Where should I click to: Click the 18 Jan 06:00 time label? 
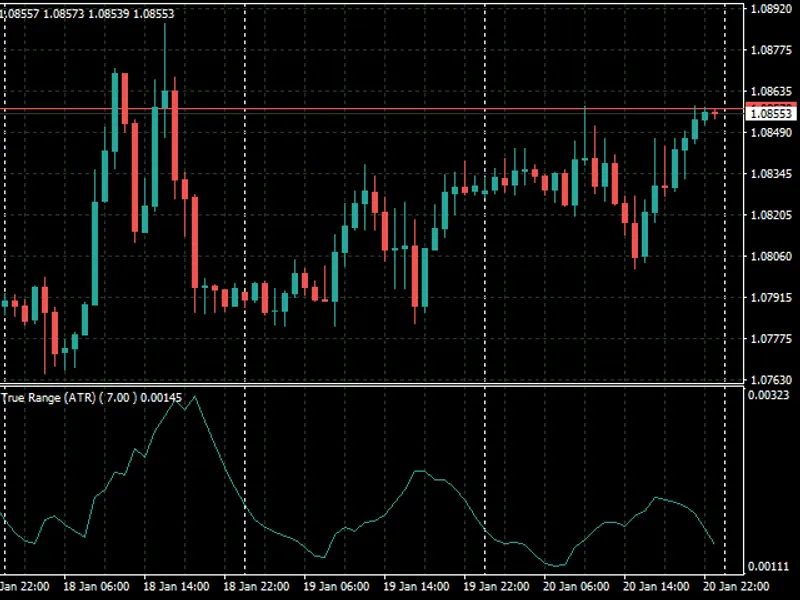tap(96, 586)
